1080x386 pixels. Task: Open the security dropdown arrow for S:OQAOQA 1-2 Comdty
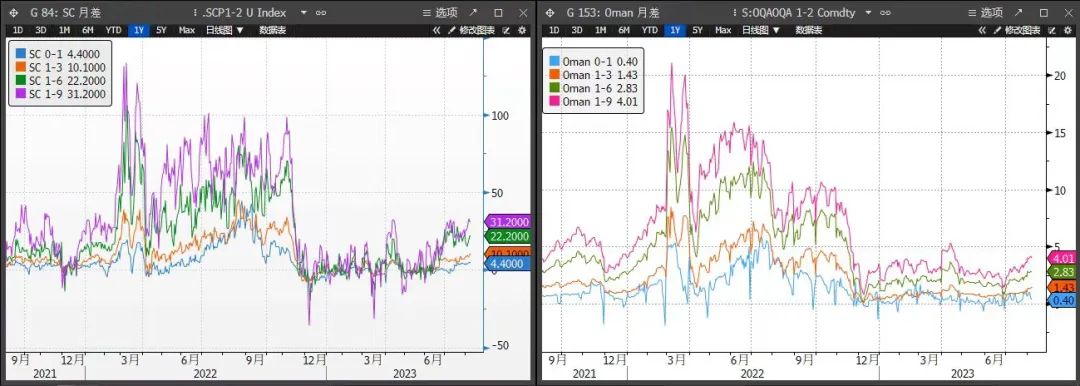coord(868,12)
